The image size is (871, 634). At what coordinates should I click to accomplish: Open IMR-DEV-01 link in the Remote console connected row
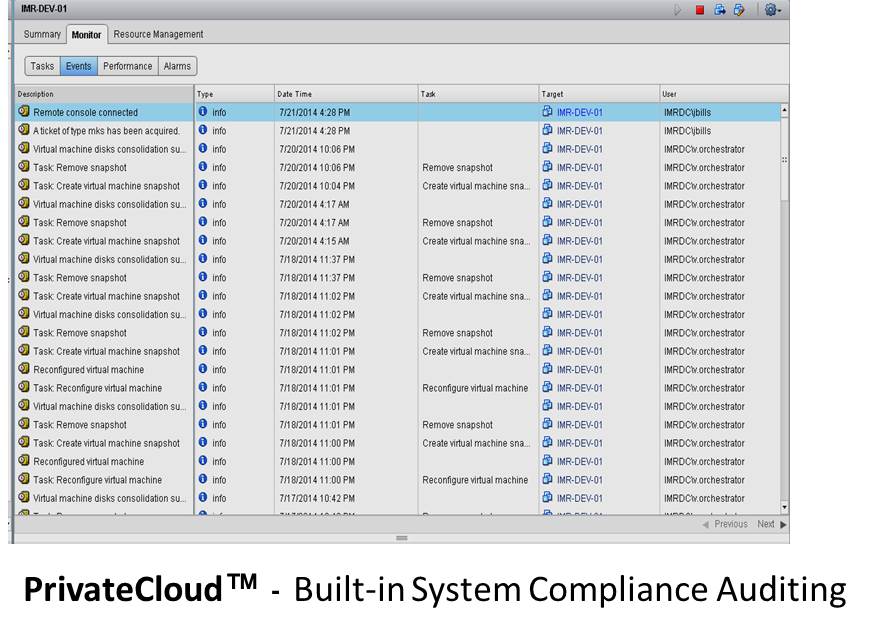click(579, 112)
